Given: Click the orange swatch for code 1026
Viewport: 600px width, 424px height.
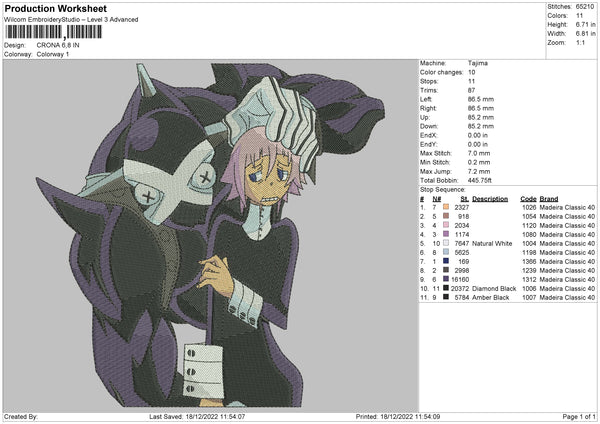Looking at the screenshot, I should (x=446, y=207).
